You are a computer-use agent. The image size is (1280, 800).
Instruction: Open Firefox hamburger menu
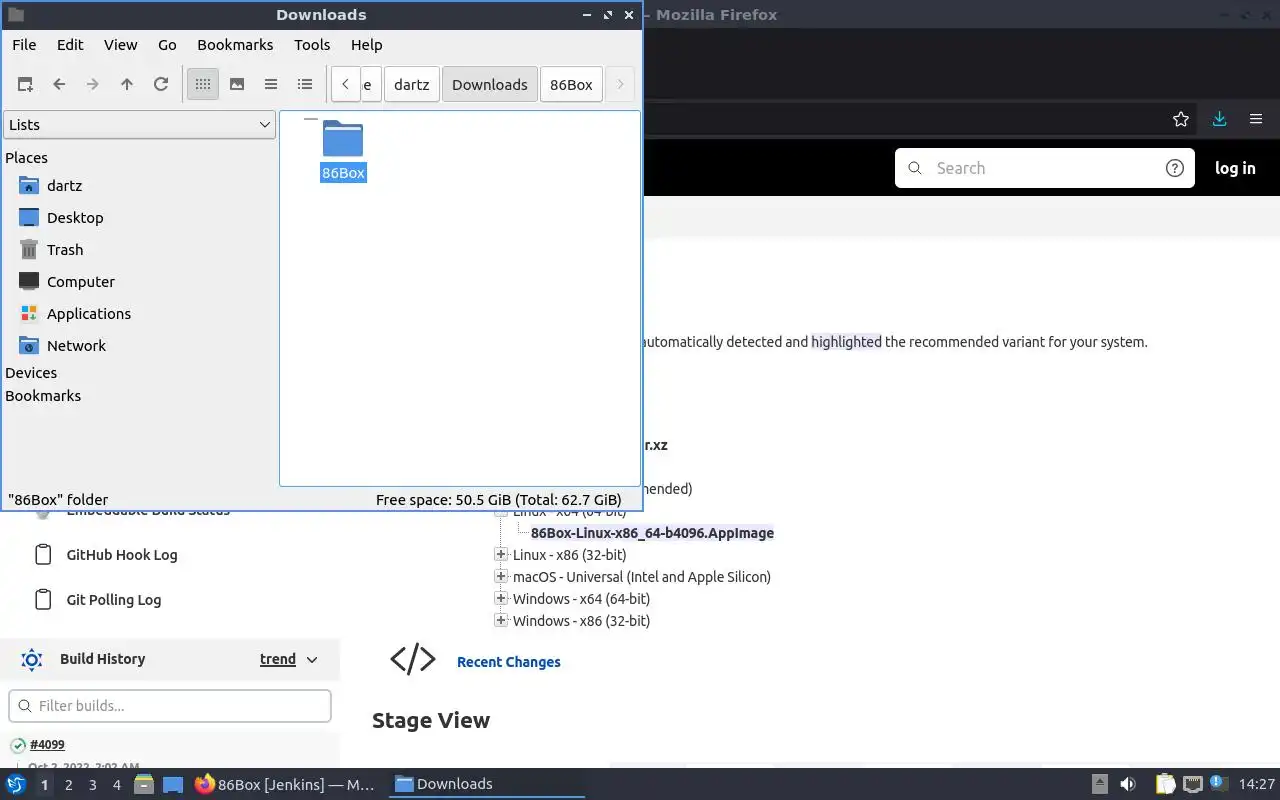pos(1256,119)
